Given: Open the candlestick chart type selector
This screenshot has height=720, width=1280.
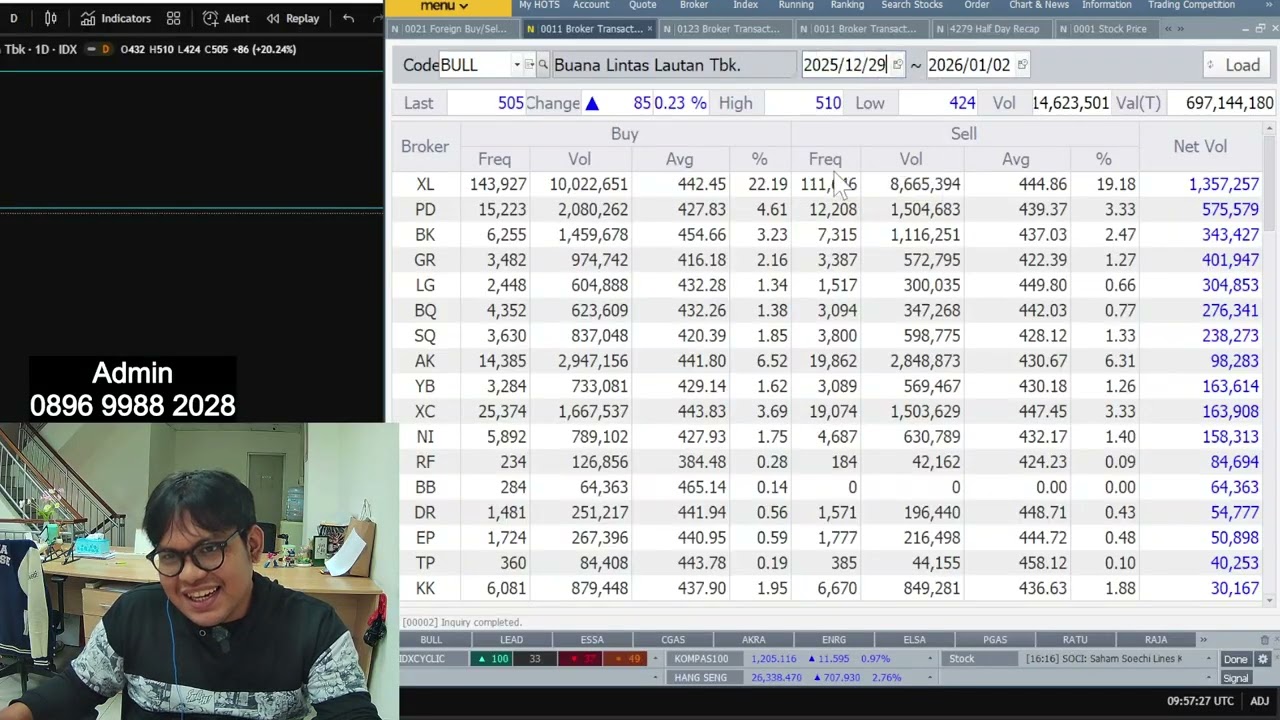Looking at the screenshot, I should [51, 18].
